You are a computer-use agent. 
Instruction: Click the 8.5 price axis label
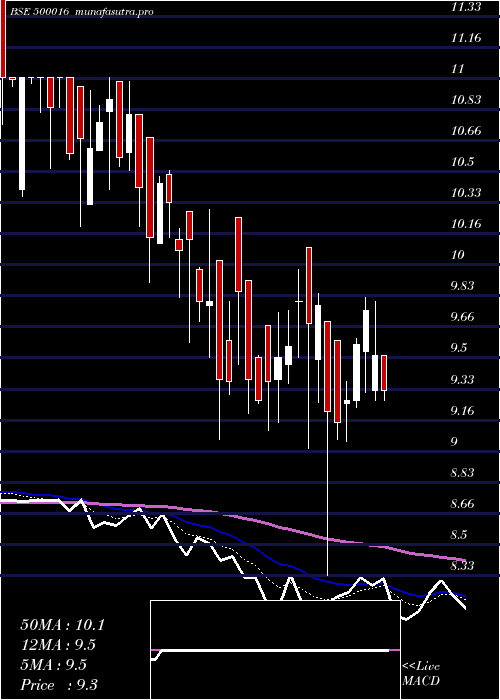(459, 535)
